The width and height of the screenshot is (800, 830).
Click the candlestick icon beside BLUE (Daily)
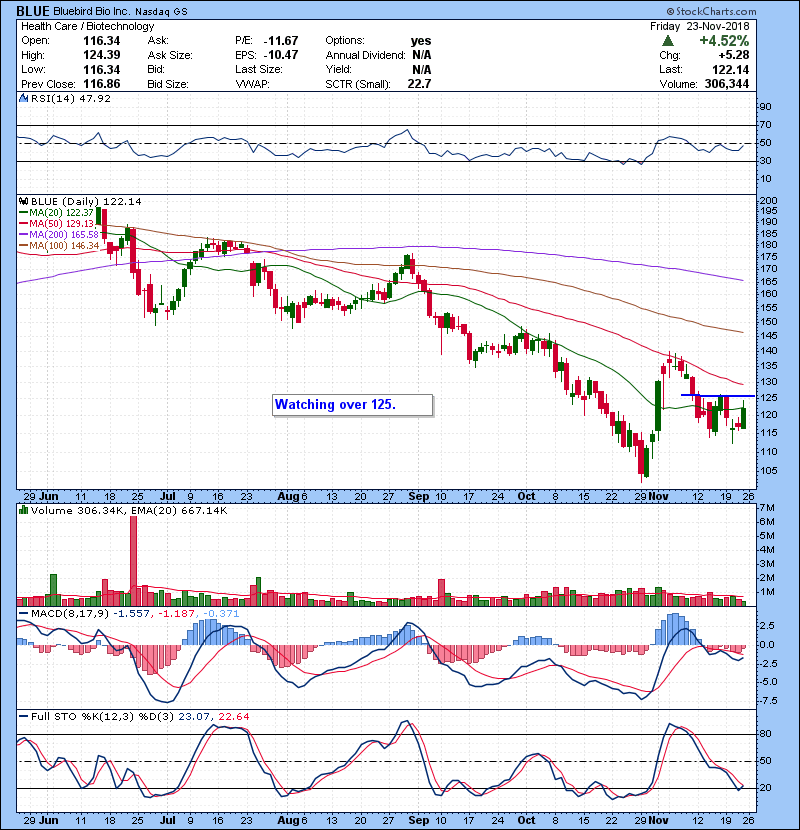click(x=23, y=201)
